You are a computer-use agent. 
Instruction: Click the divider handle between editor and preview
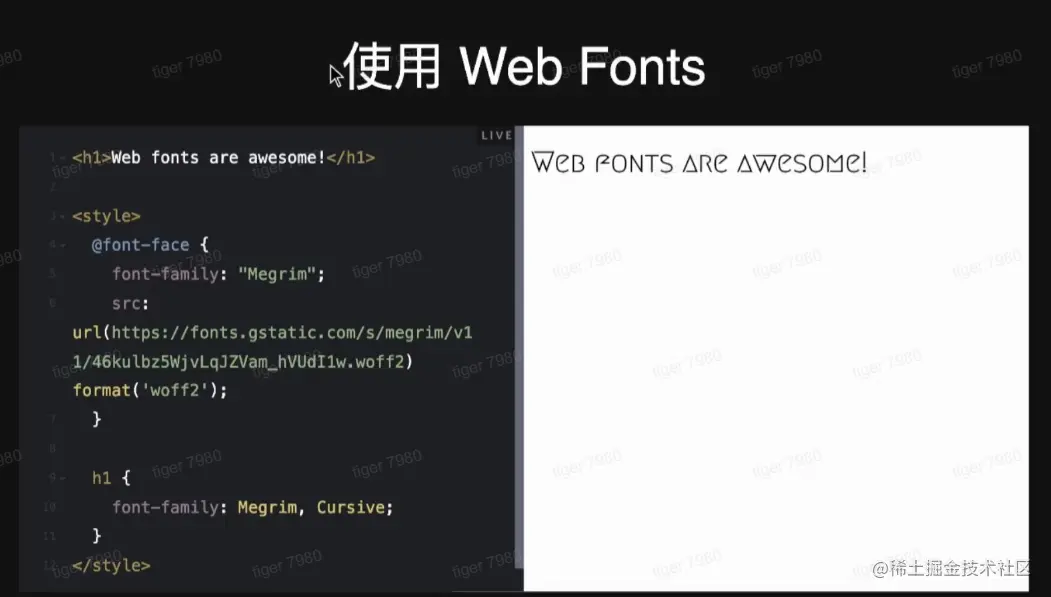519,347
